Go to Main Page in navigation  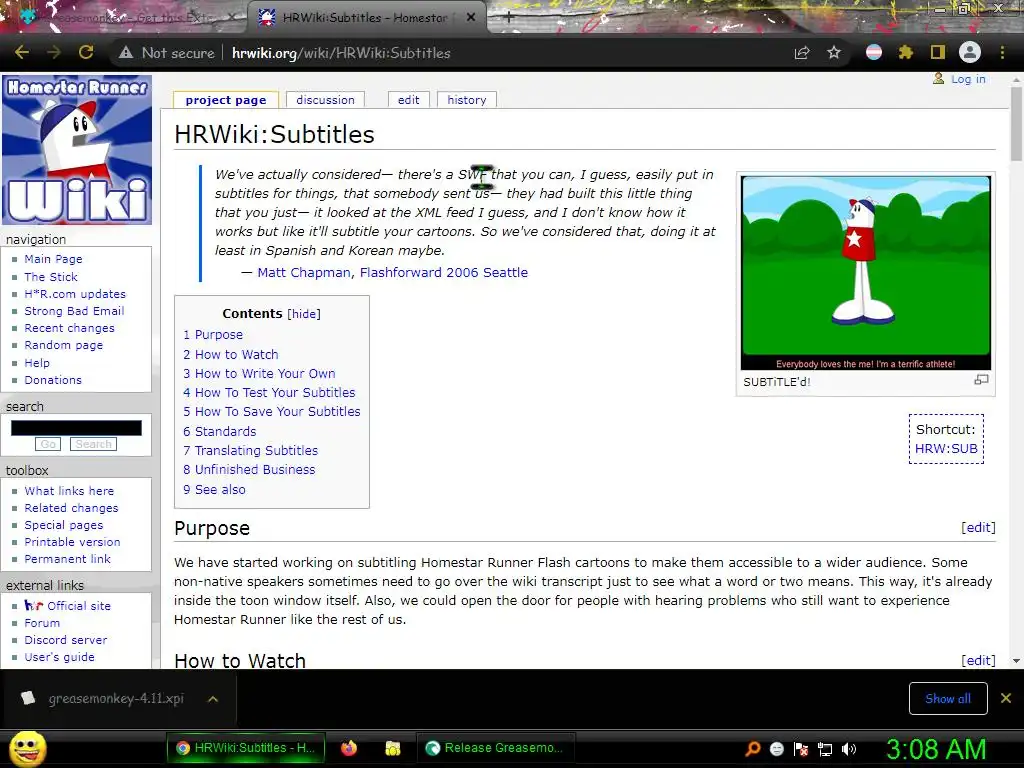point(54,259)
